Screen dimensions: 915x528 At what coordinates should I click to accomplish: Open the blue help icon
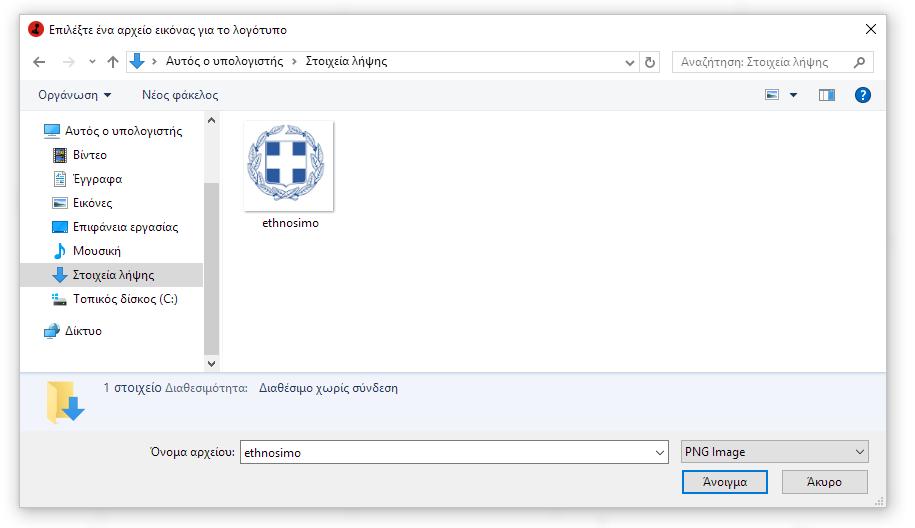click(862, 95)
